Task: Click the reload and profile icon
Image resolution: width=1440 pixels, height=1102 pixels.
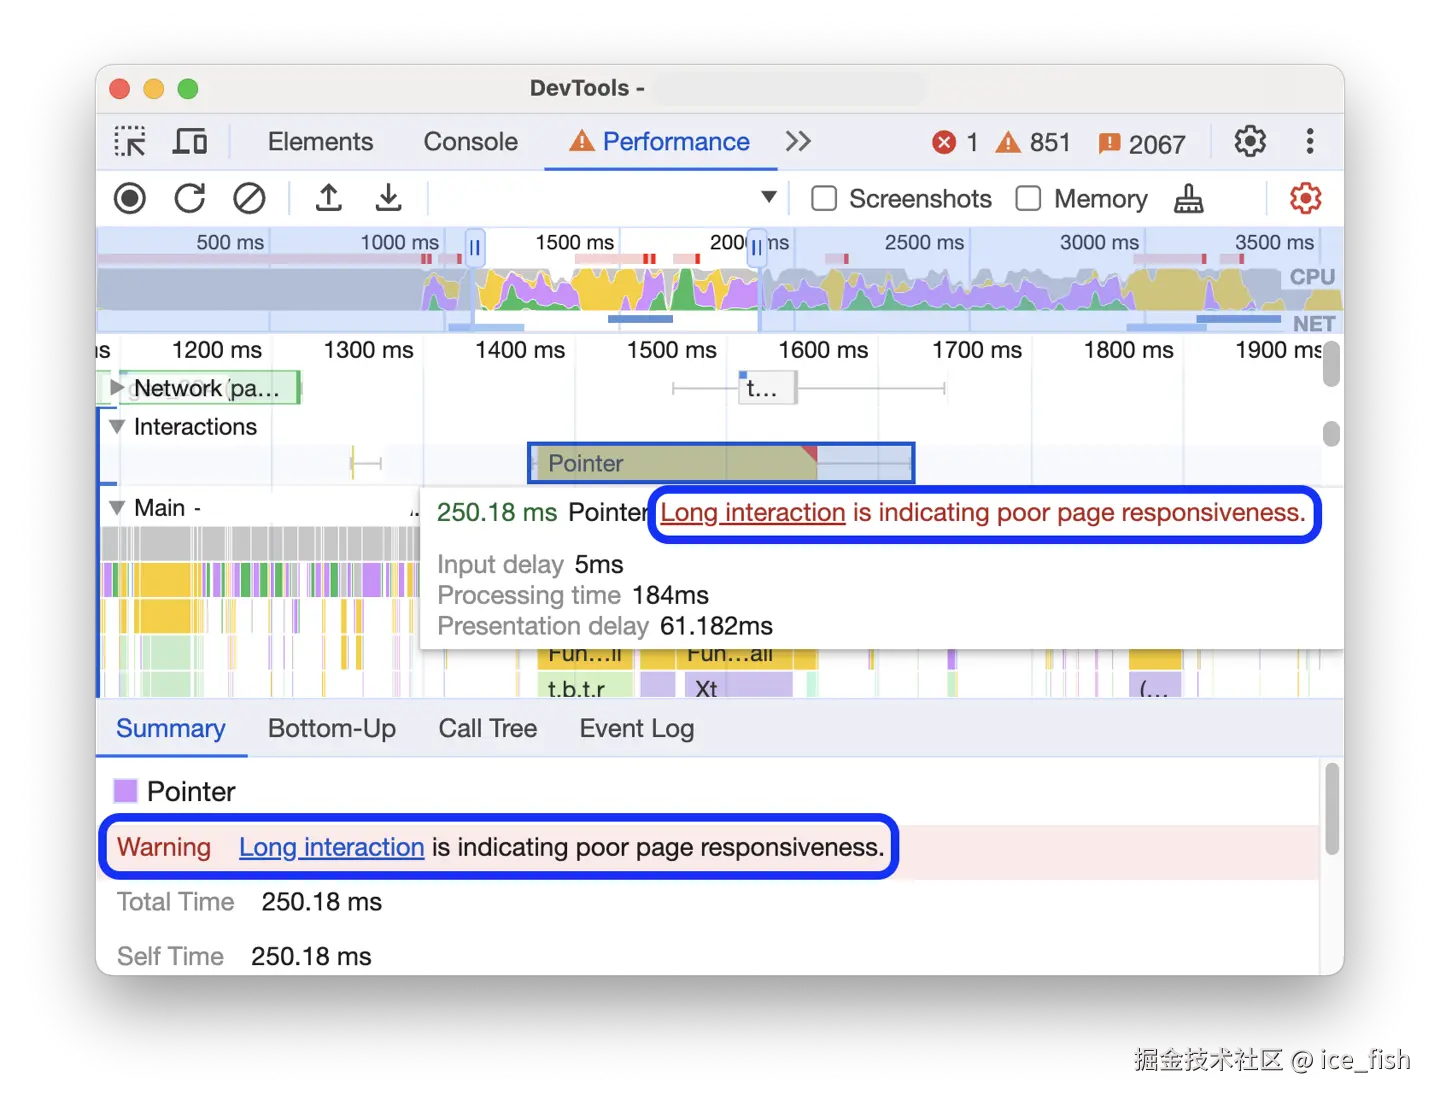Action: coord(189,198)
